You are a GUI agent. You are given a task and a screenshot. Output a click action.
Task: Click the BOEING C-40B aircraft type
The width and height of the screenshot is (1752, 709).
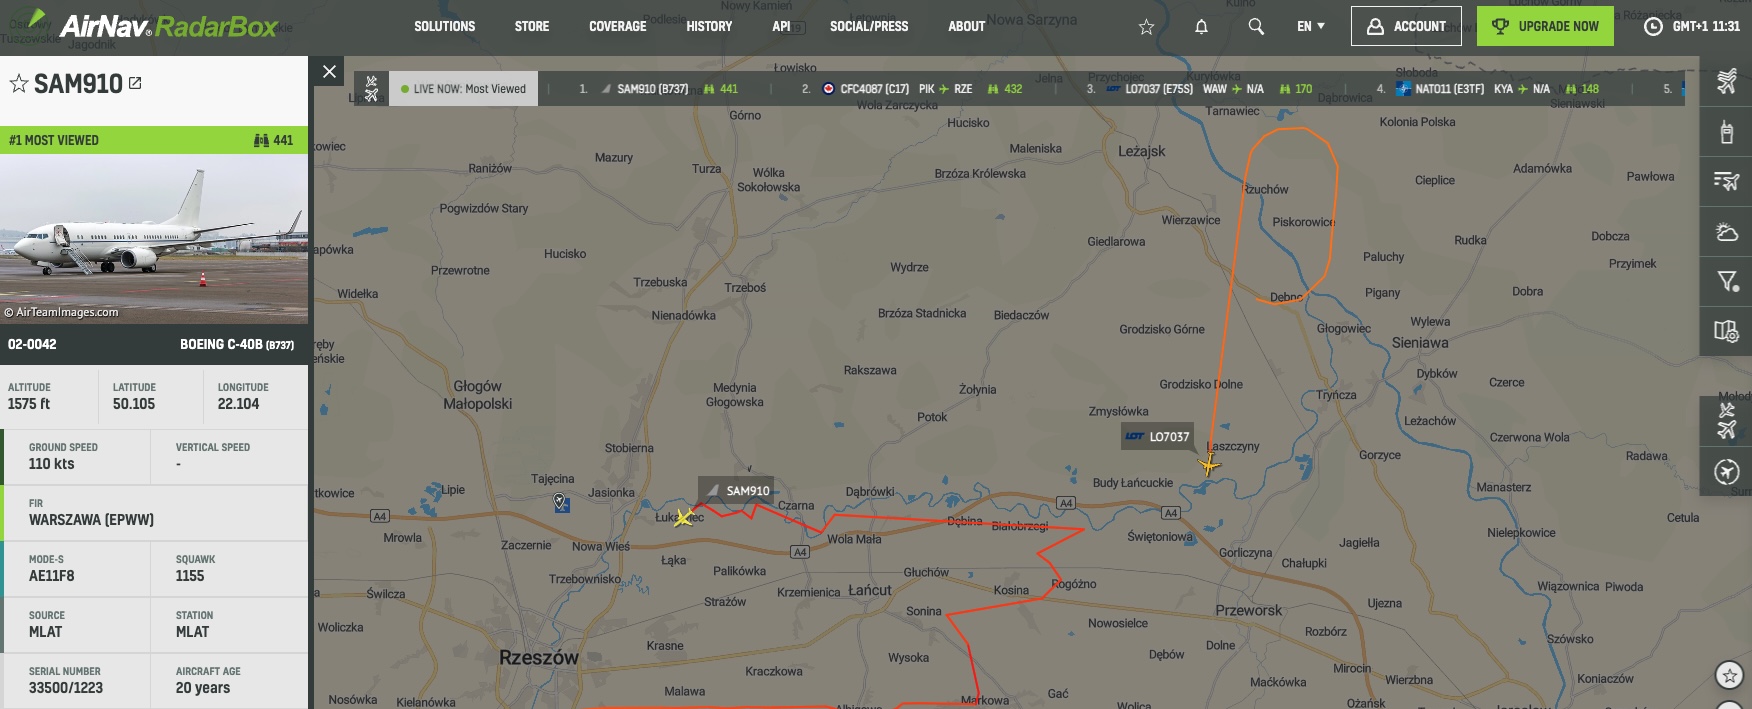click(x=237, y=344)
